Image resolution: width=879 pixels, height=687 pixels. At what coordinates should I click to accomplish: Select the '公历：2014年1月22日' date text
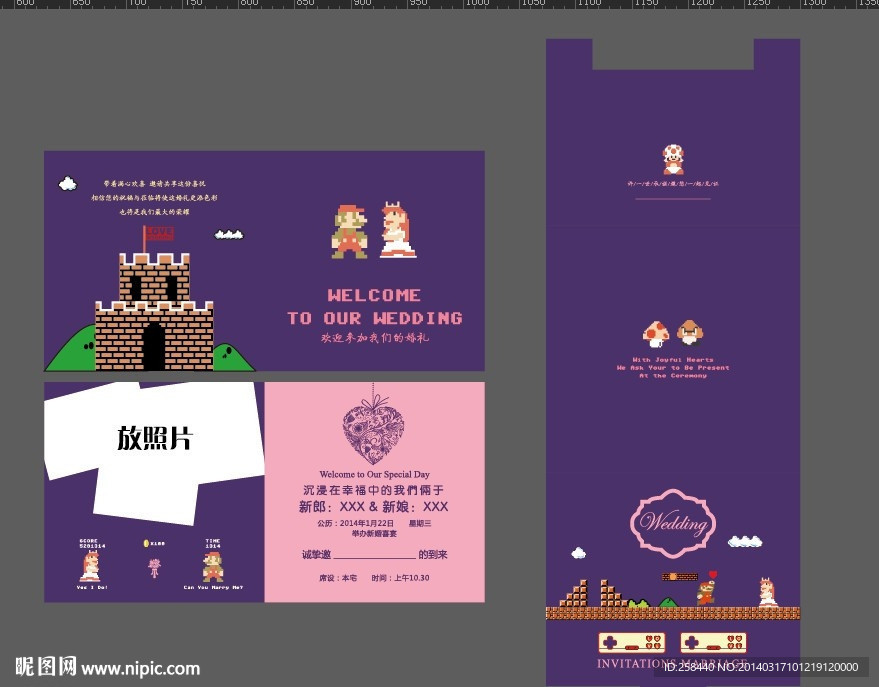[355, 523]
